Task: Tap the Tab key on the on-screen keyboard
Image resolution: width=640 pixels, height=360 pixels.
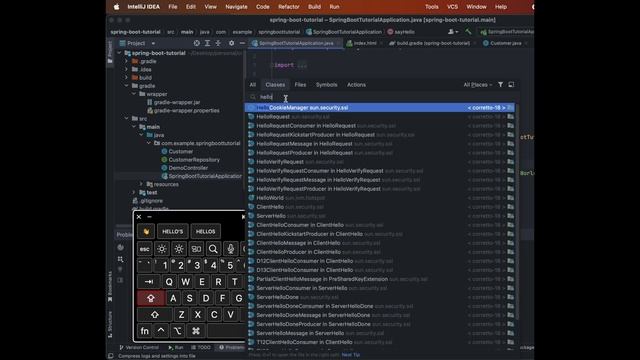Action: tap(149, 282)
